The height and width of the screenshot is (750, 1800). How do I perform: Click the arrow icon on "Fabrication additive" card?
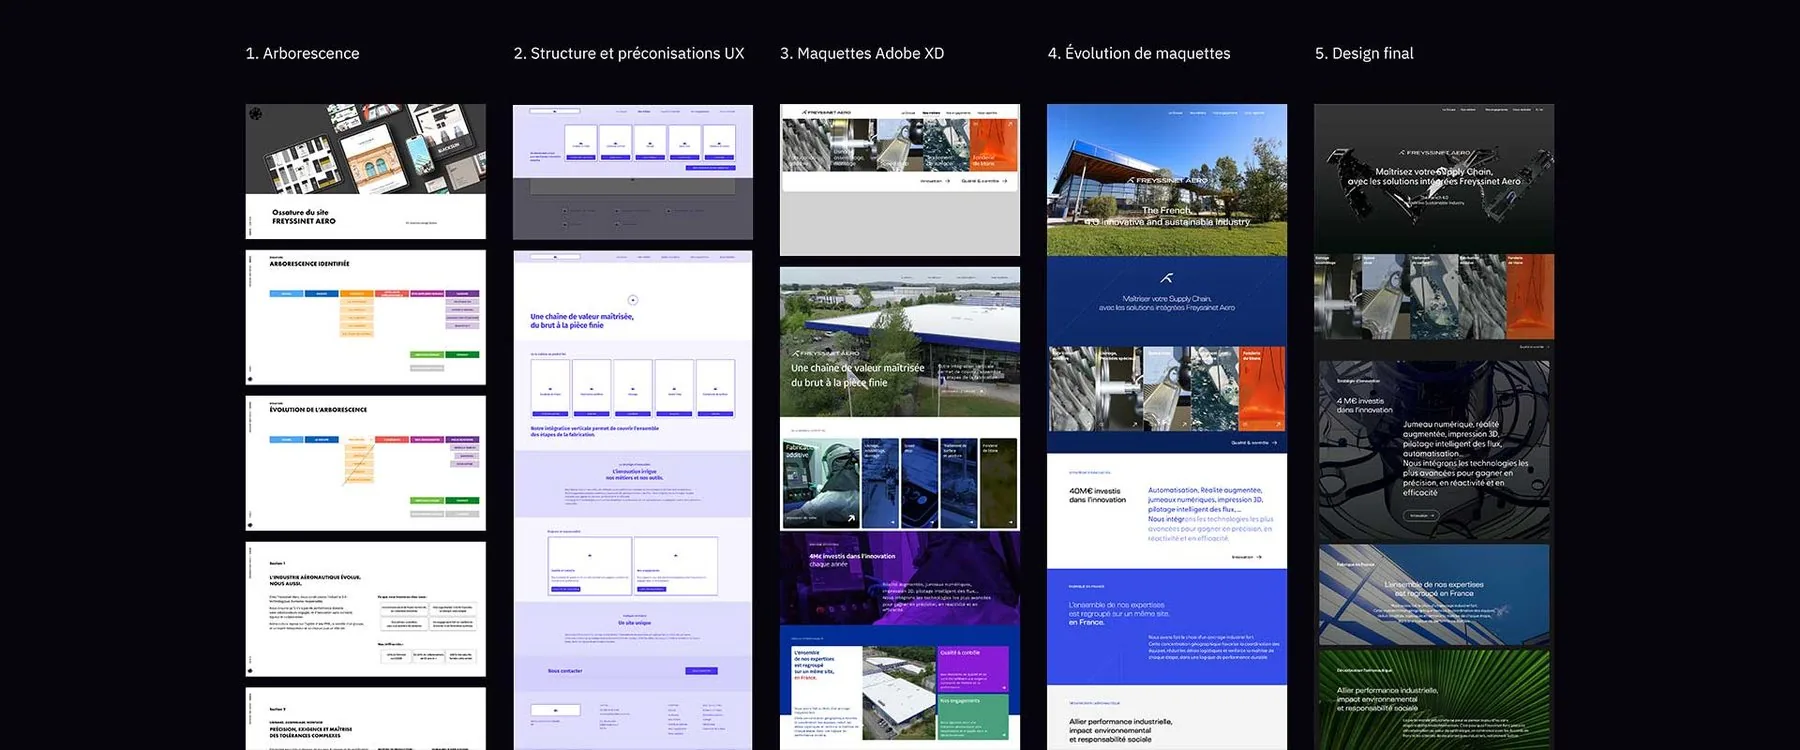point(851,518)
